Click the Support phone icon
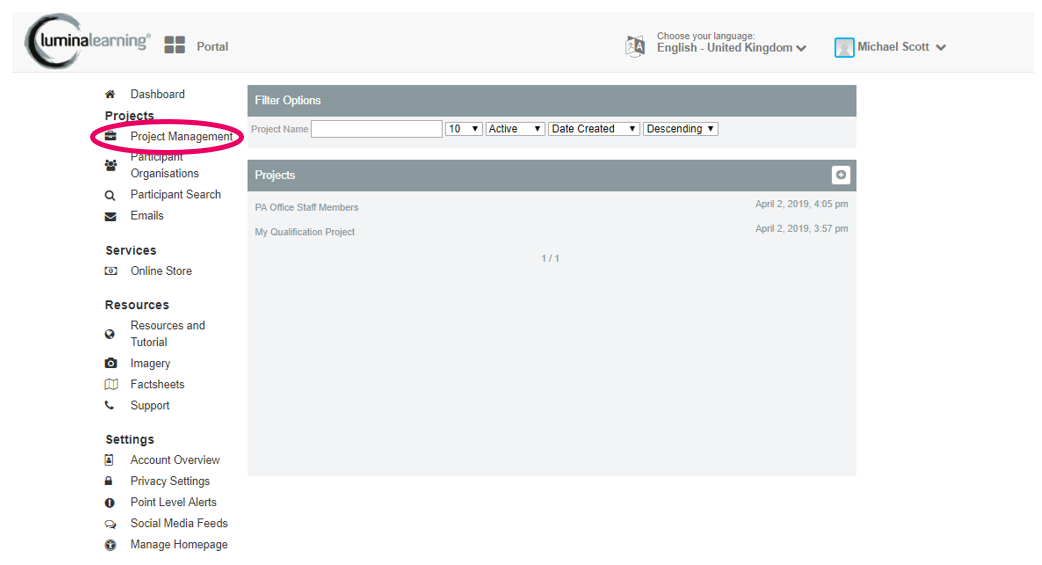Screen dimensions: 1042x565 point(110,405)
